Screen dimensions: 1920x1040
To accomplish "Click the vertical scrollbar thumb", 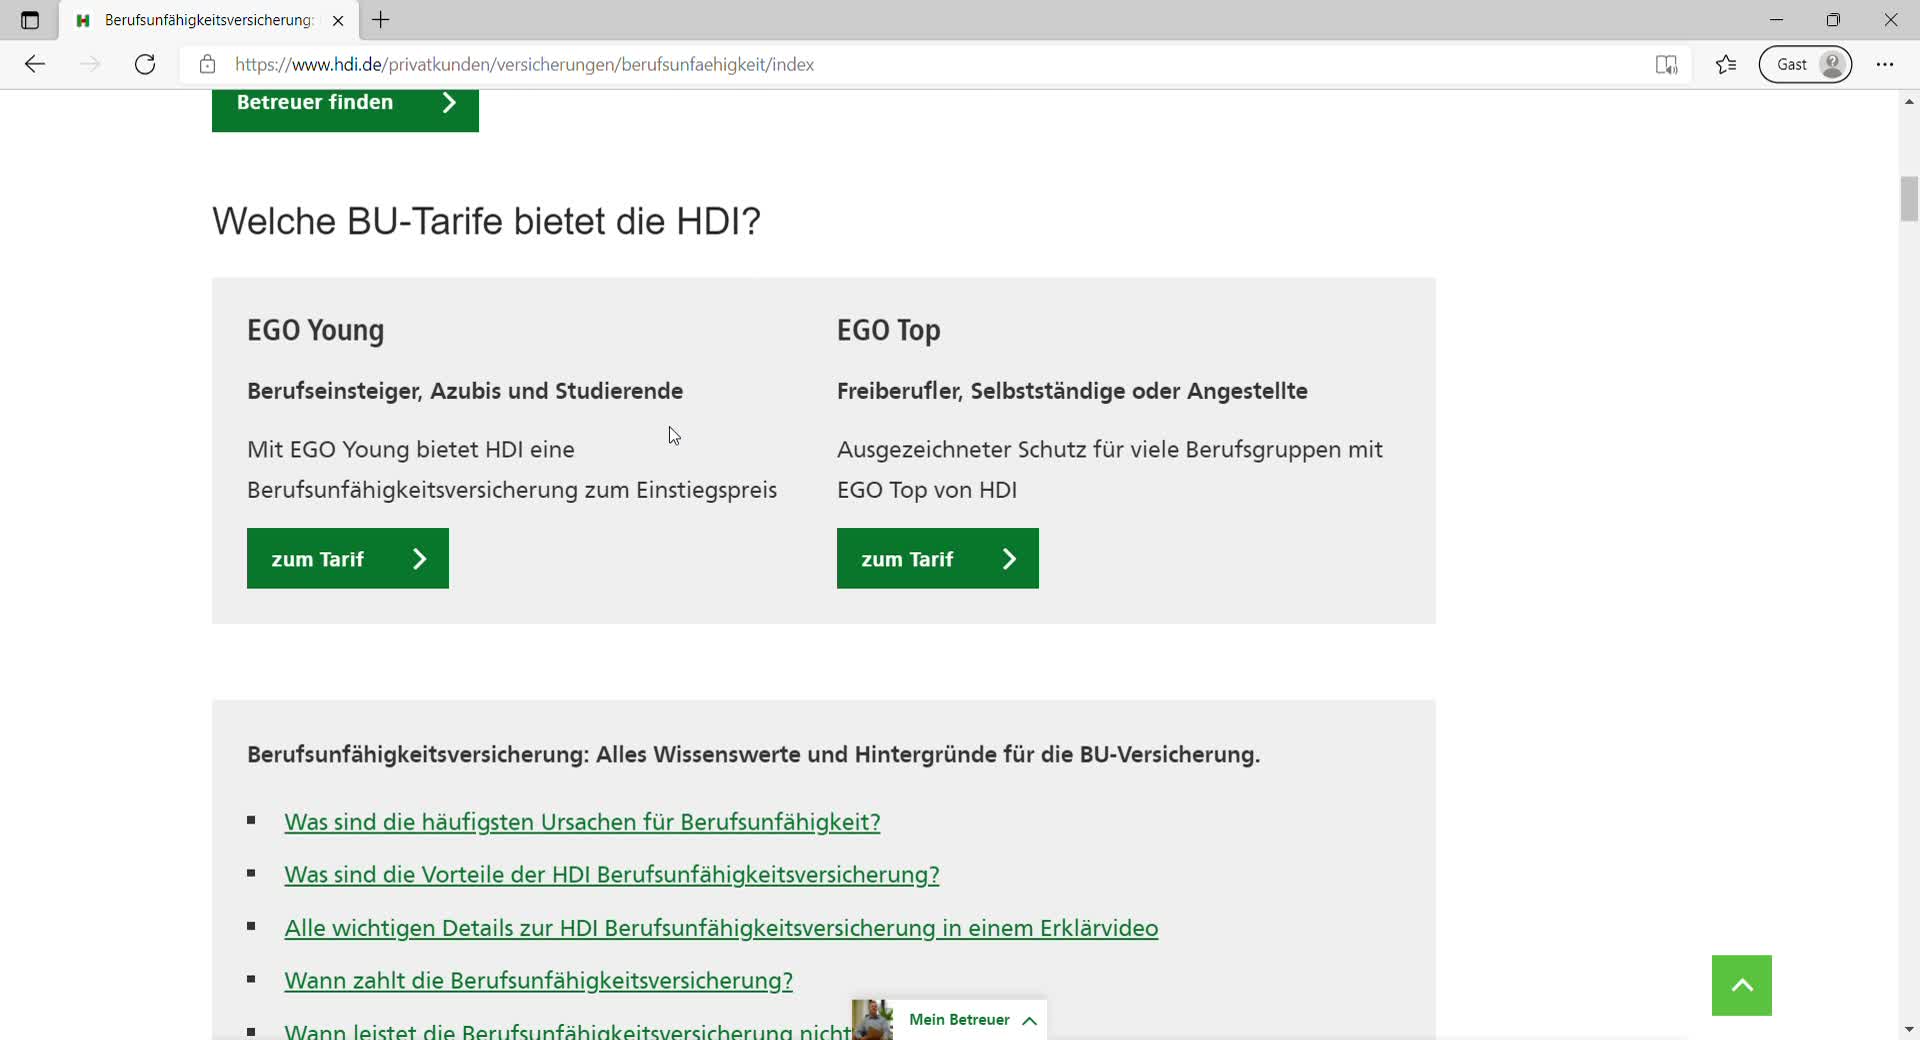I will pyautogui.click(x=1909, y=198).
